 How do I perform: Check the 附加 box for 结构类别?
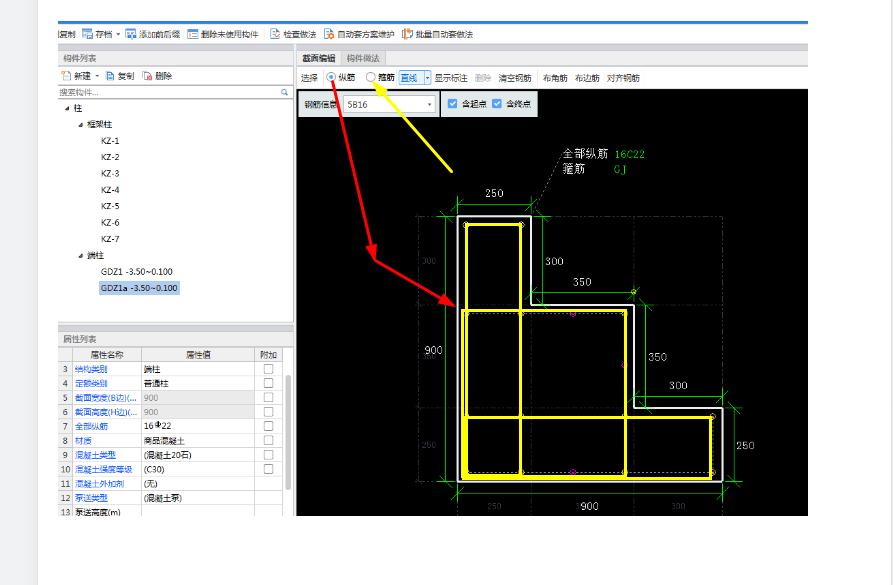[x=268, y=369]
